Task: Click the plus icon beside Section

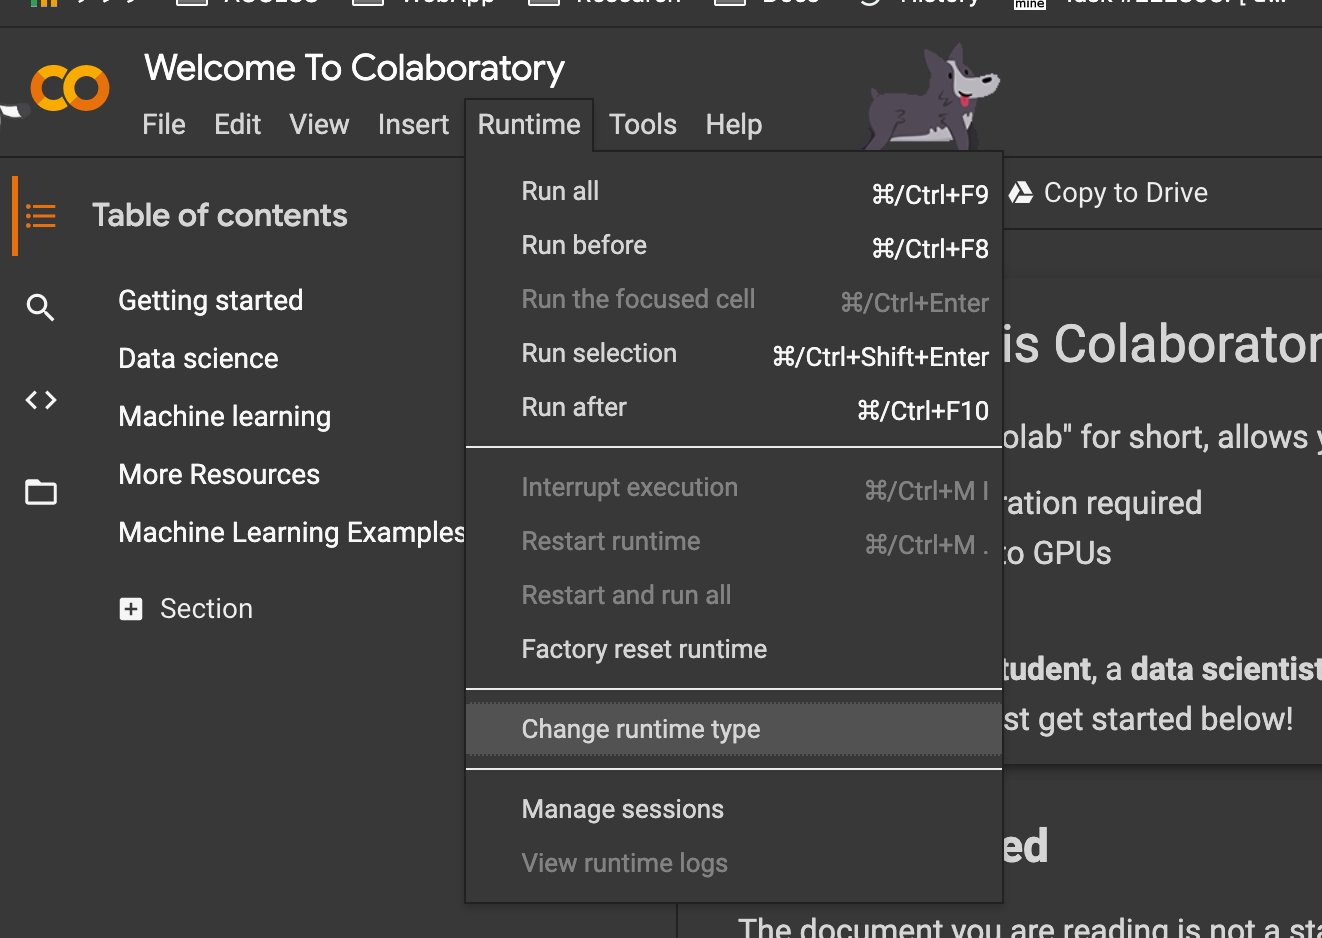Action: click(x=131, y=609)
